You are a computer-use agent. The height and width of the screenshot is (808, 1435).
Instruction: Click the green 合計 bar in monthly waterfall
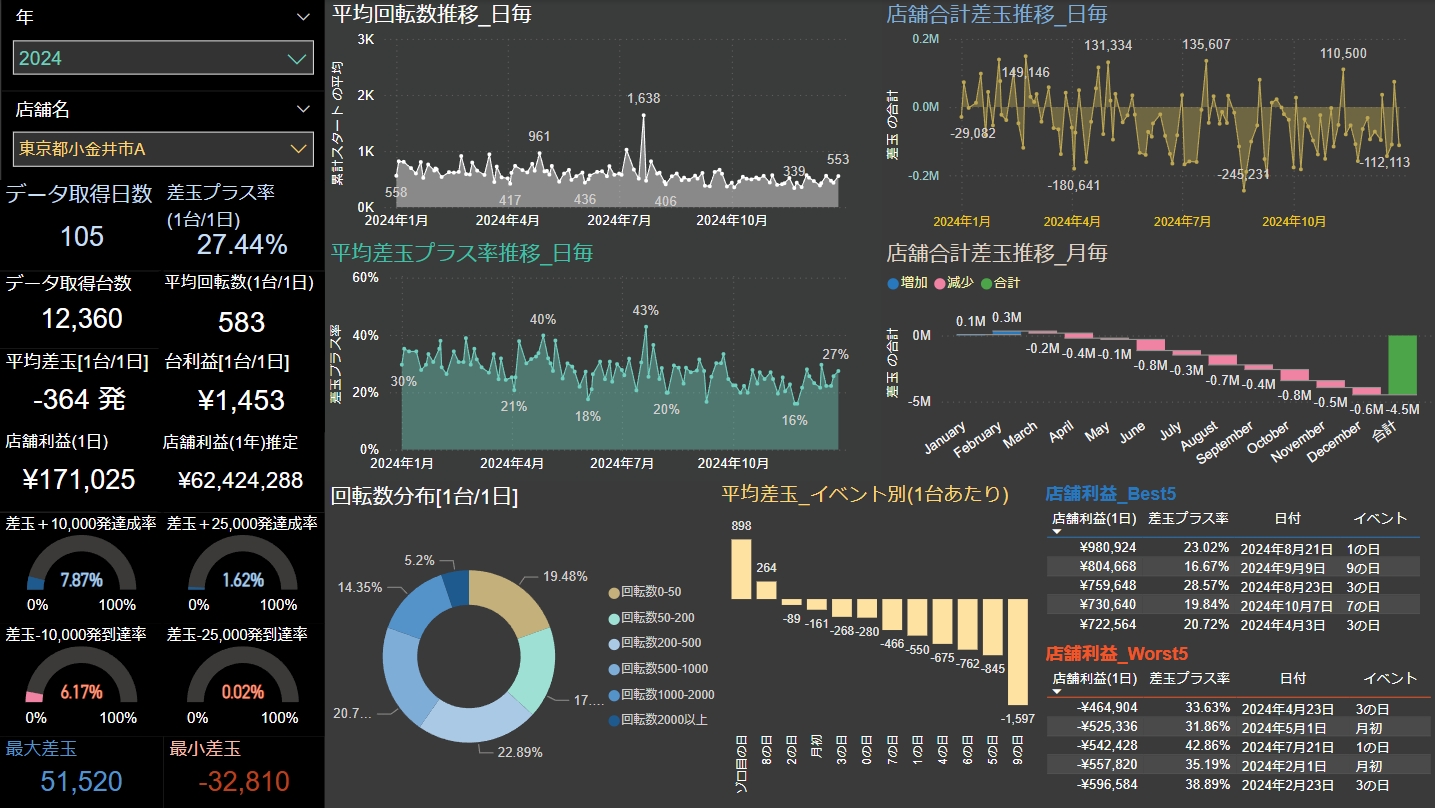pos(1402,364)
